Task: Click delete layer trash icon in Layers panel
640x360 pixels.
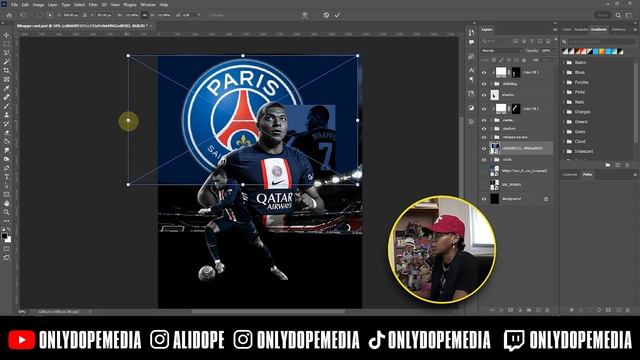Action: (x=547, y=310)
